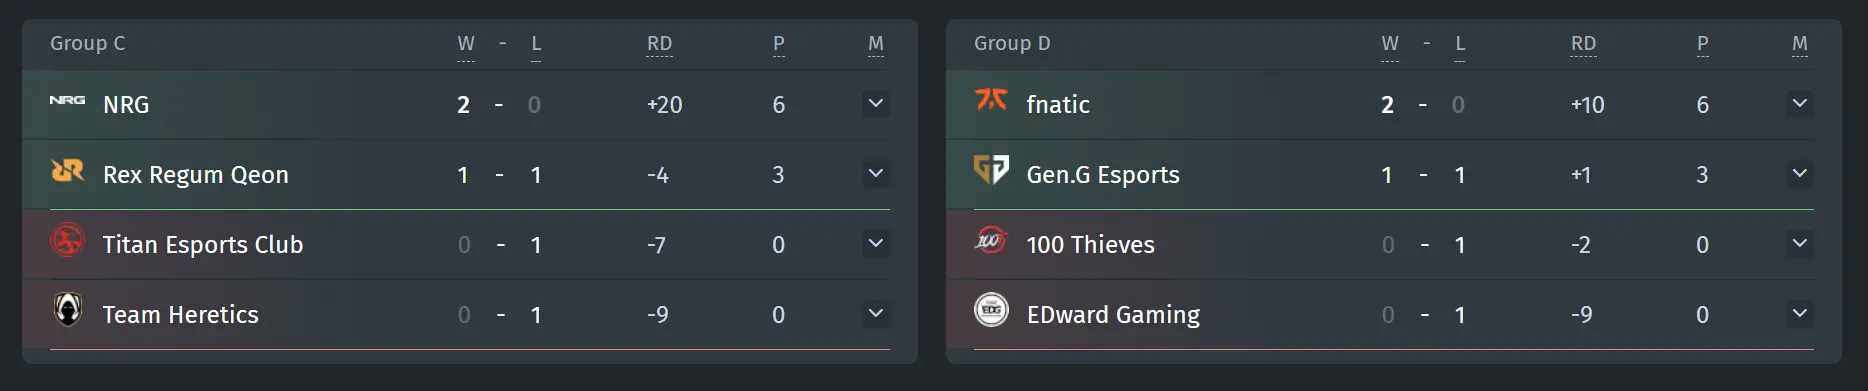Expand Titan Esports Club matches chevron
The height and width of the screenshot is (391, 1868).
[x=876, y=244]
